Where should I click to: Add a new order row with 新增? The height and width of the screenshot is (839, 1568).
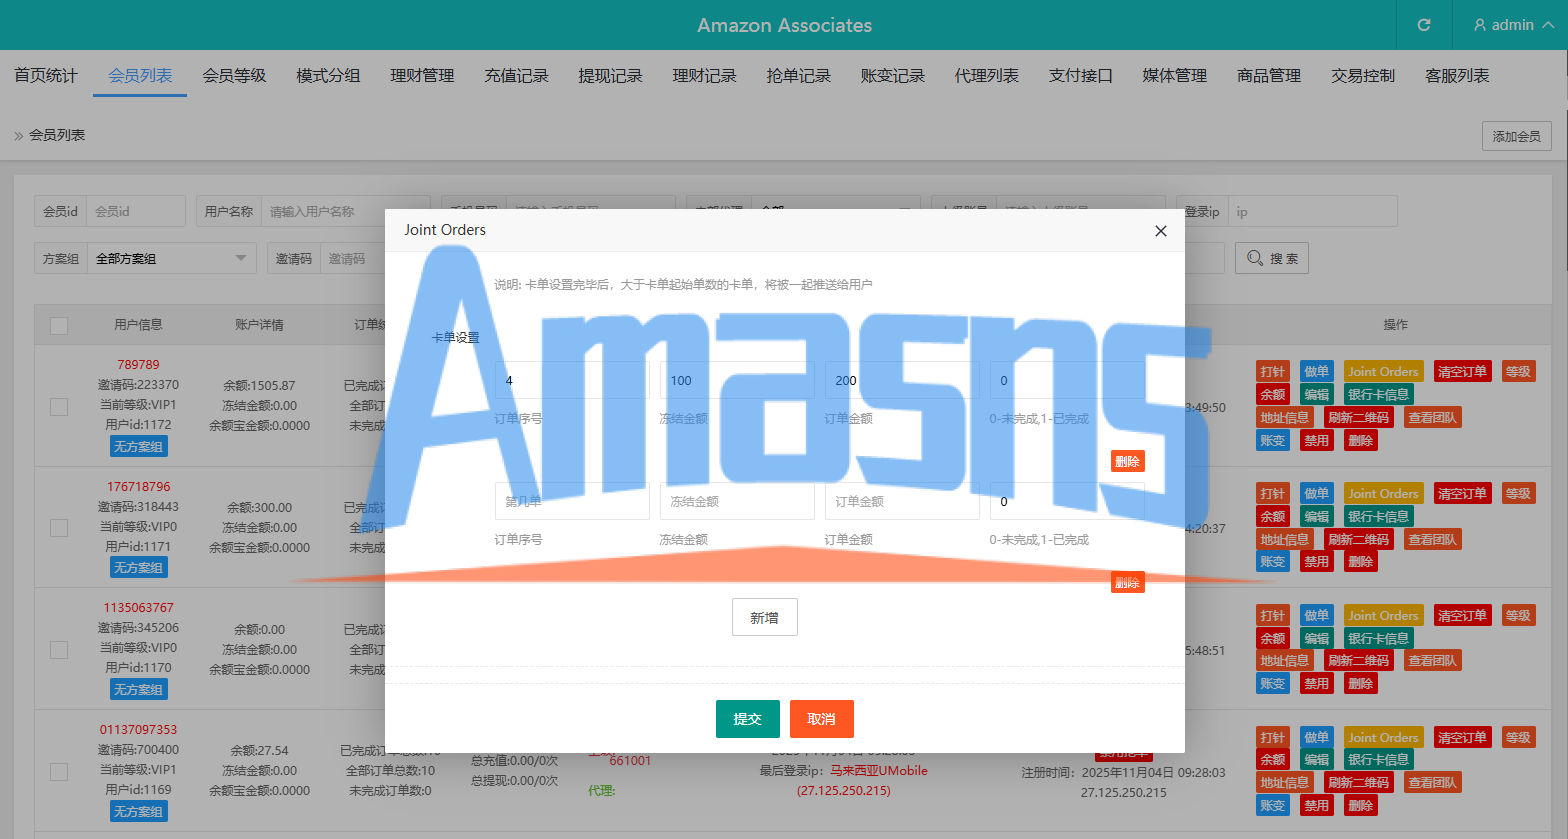coord(765,618)
